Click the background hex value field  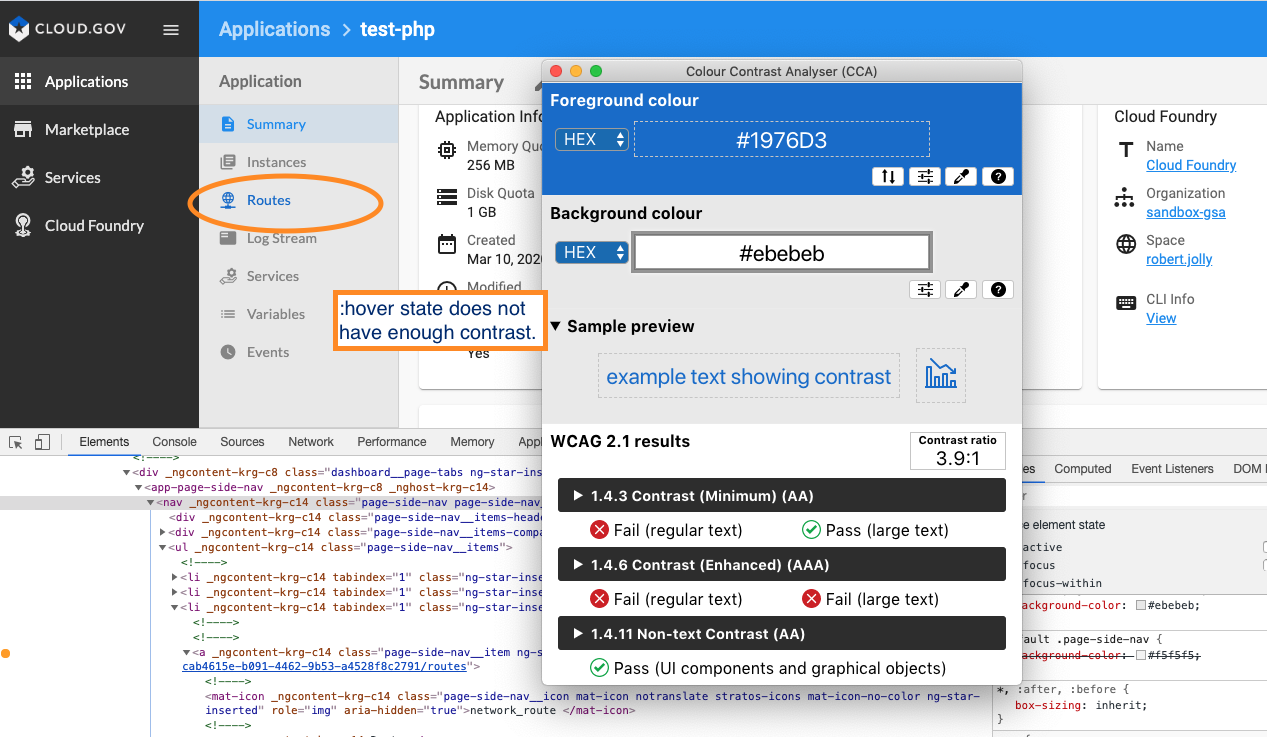tap(782, 253)
